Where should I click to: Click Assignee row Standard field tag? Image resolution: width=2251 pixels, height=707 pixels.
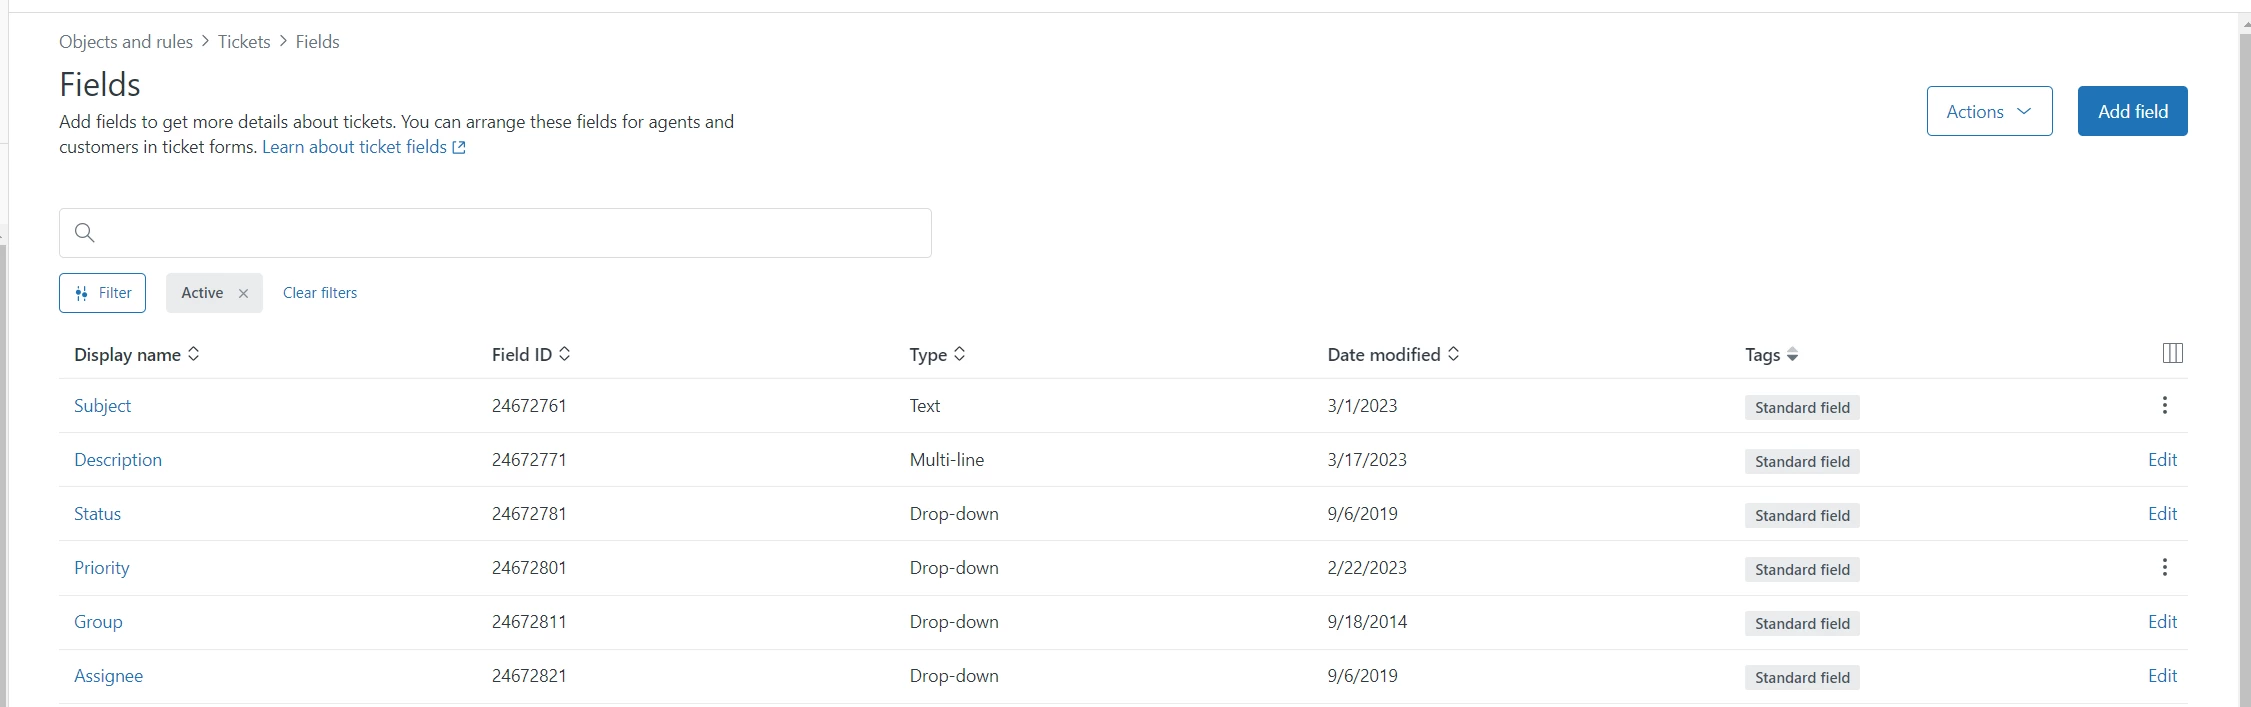(1802, 678)
